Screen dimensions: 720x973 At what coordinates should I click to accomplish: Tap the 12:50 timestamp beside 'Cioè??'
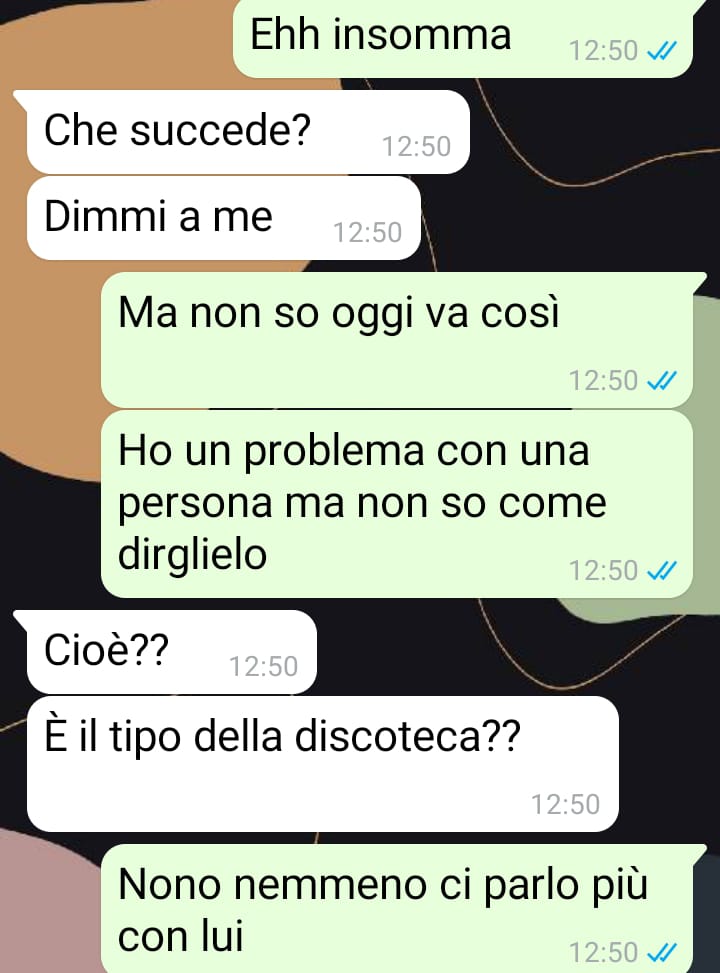click(263, 667)
